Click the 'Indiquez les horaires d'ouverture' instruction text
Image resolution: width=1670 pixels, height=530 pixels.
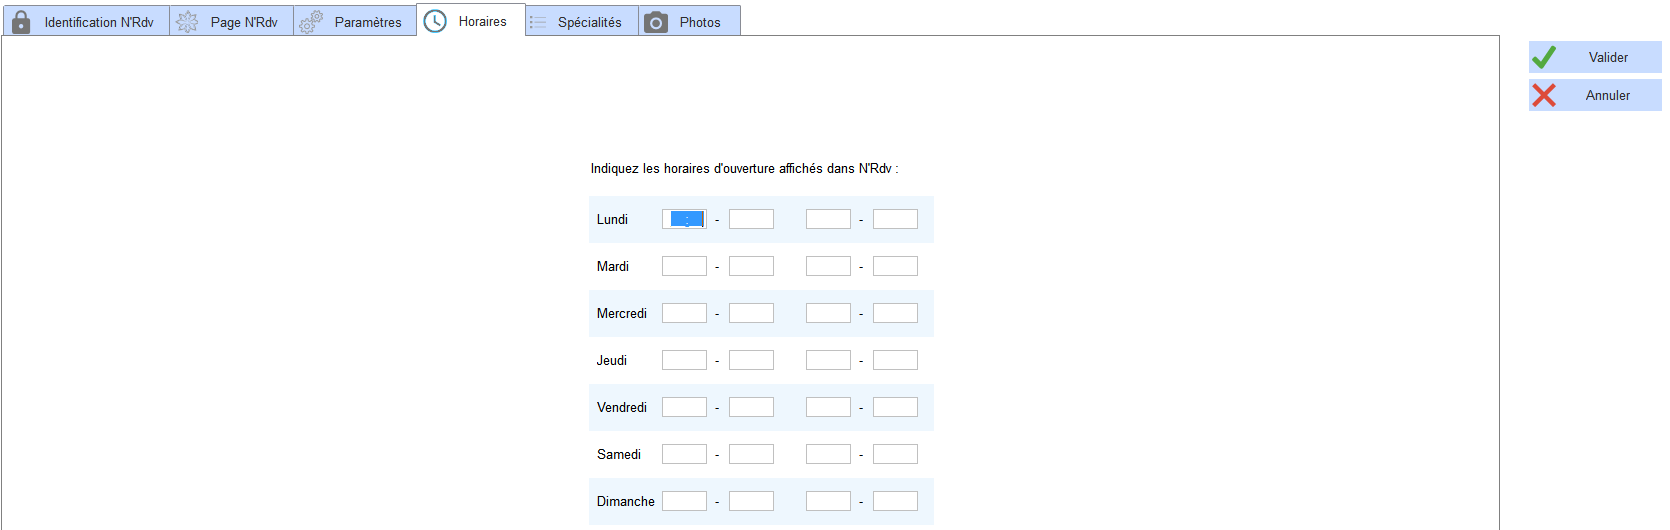[x=744, y=168]
